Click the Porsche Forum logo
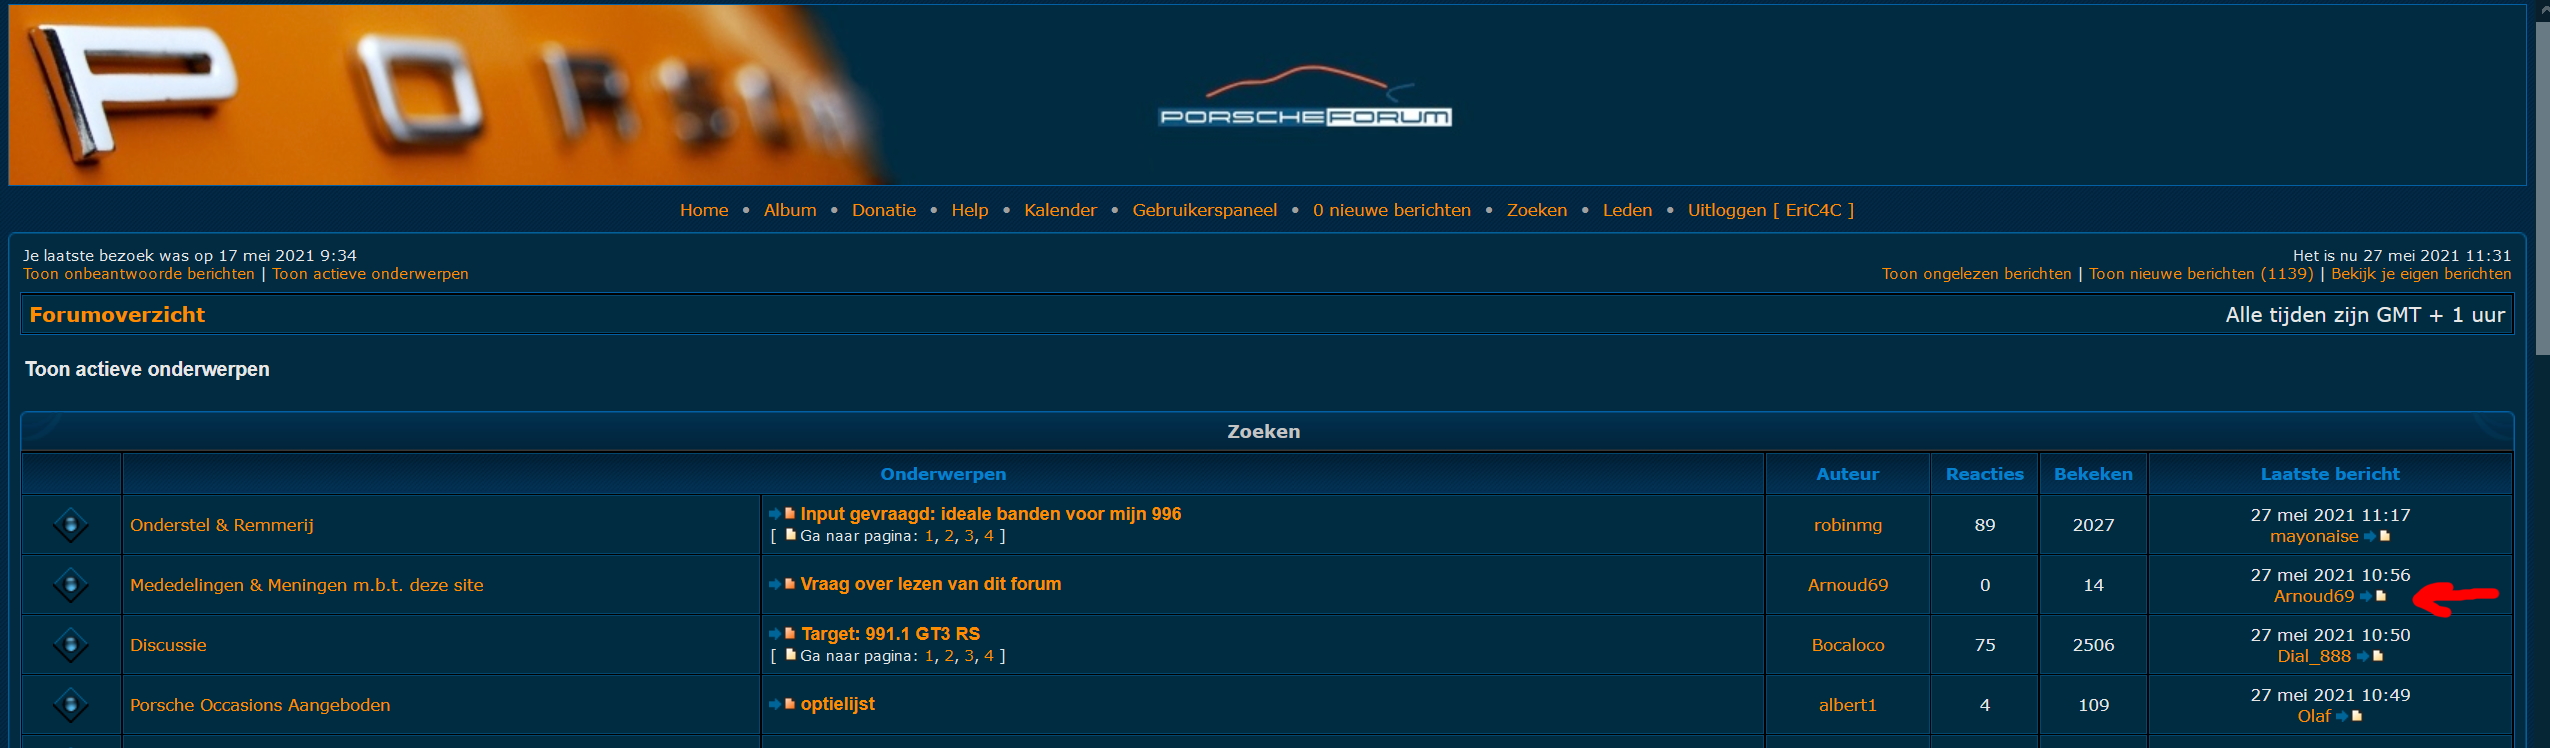 [x=1304, y=98]
